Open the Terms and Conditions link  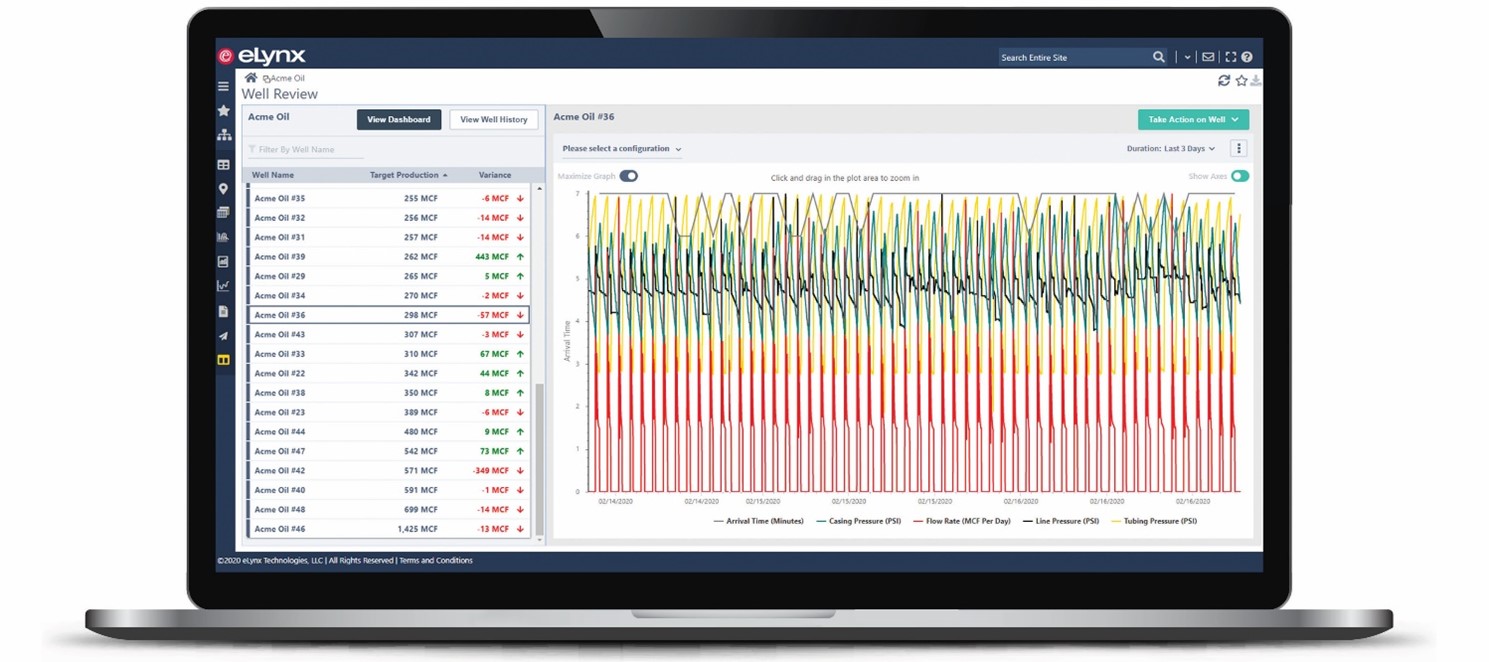pos(435,560)
